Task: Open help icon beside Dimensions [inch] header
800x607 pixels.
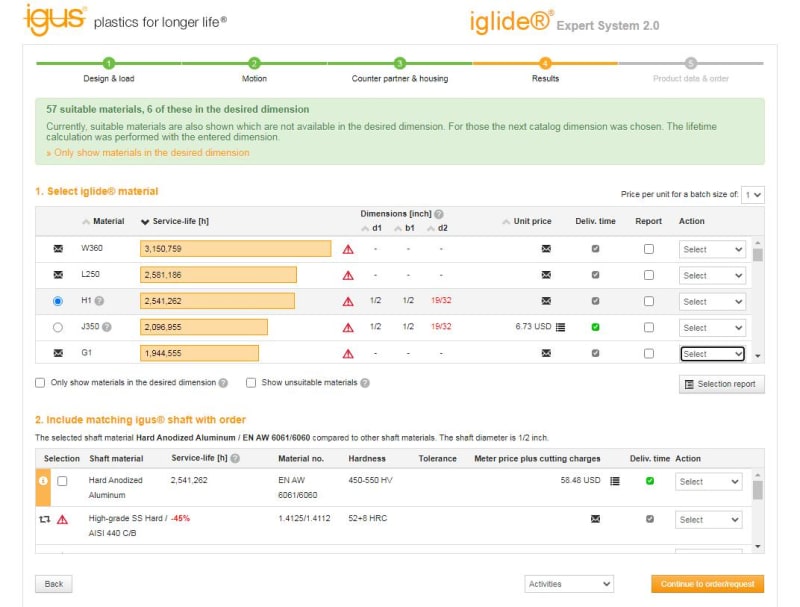Action: [439, 214]
